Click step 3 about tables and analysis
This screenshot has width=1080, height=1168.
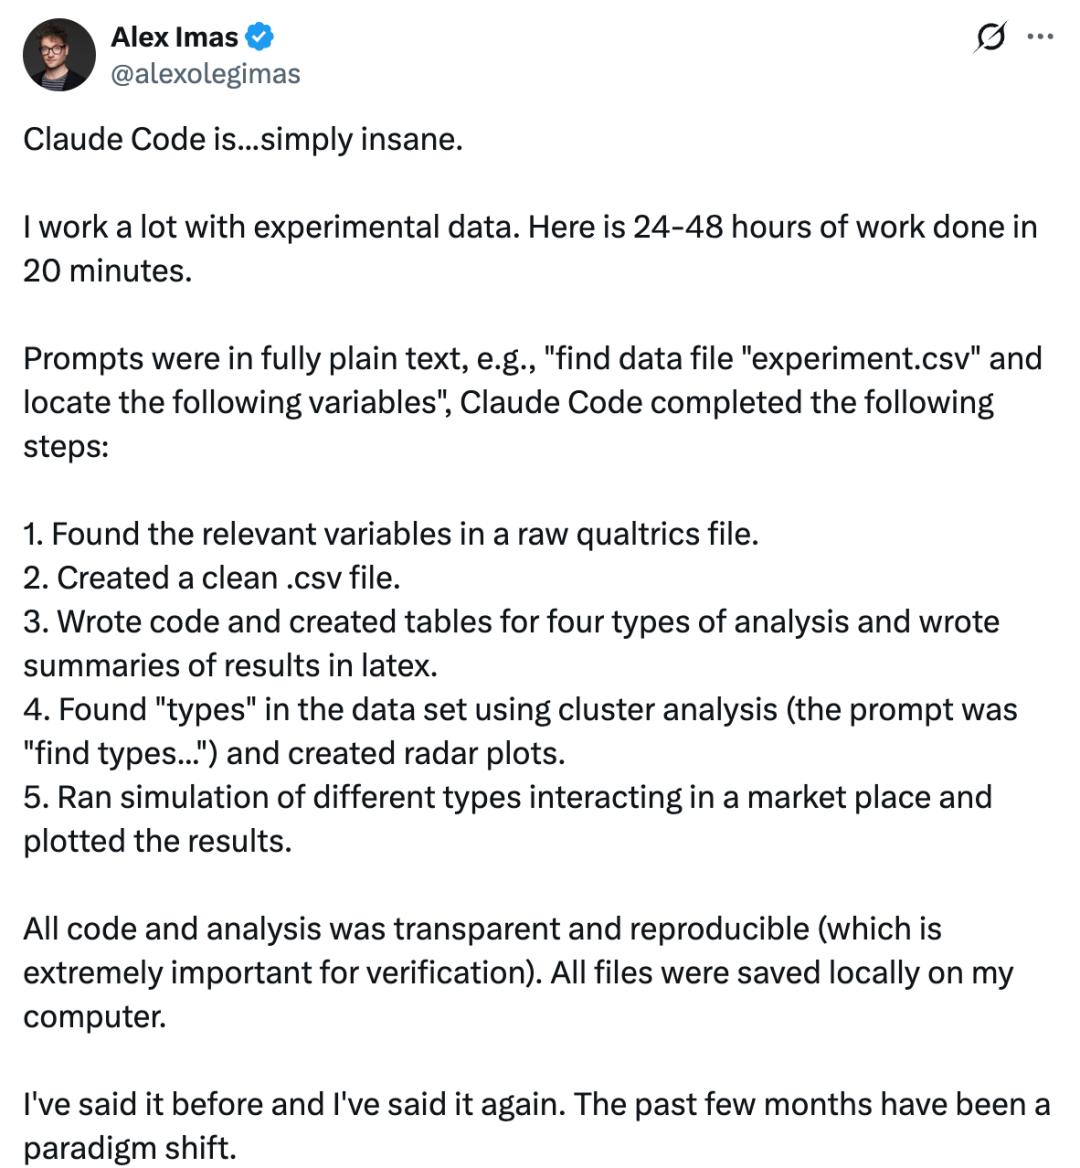point(511,621)
